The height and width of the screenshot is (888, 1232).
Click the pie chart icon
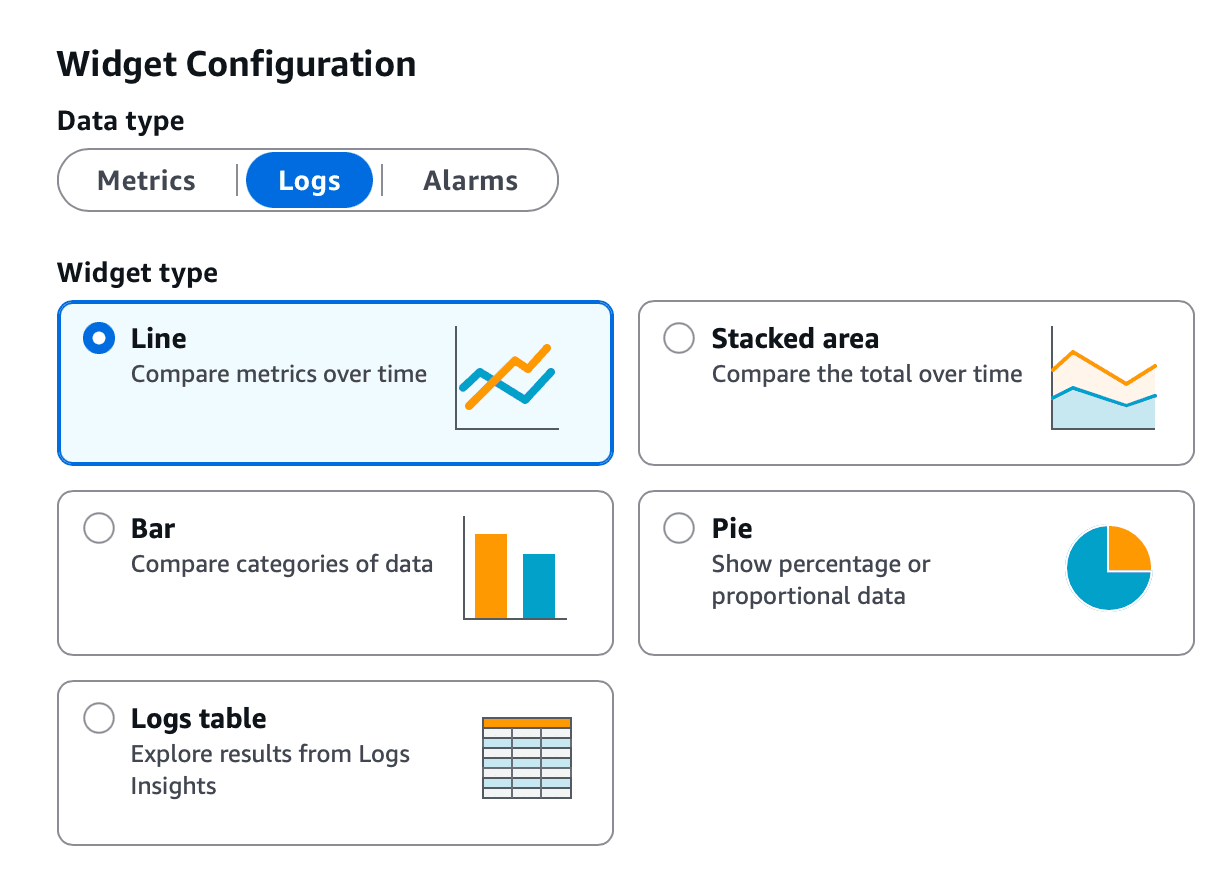[x=1109, y=567]
